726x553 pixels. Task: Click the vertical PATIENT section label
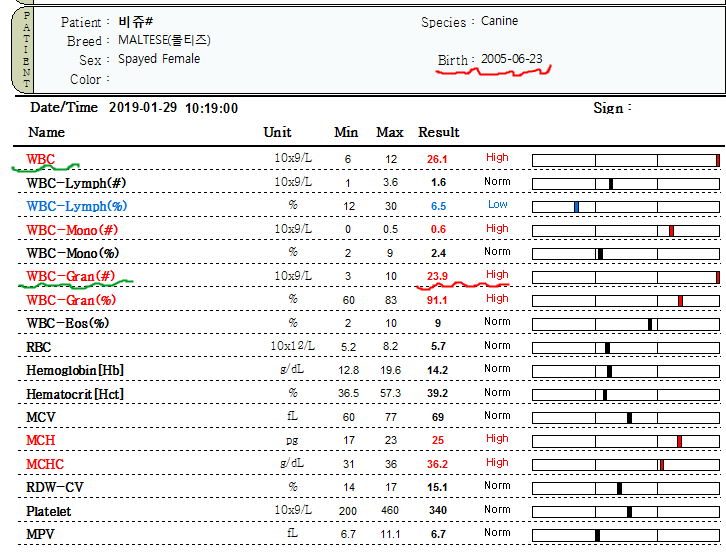click(x=26, y=50)
